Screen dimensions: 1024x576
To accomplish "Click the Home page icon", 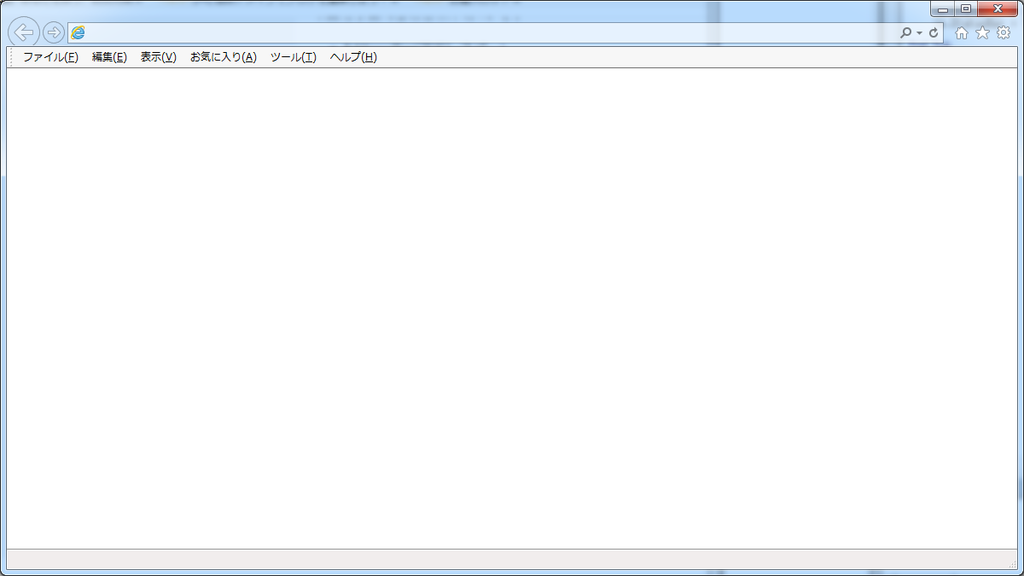I will 960,32.
